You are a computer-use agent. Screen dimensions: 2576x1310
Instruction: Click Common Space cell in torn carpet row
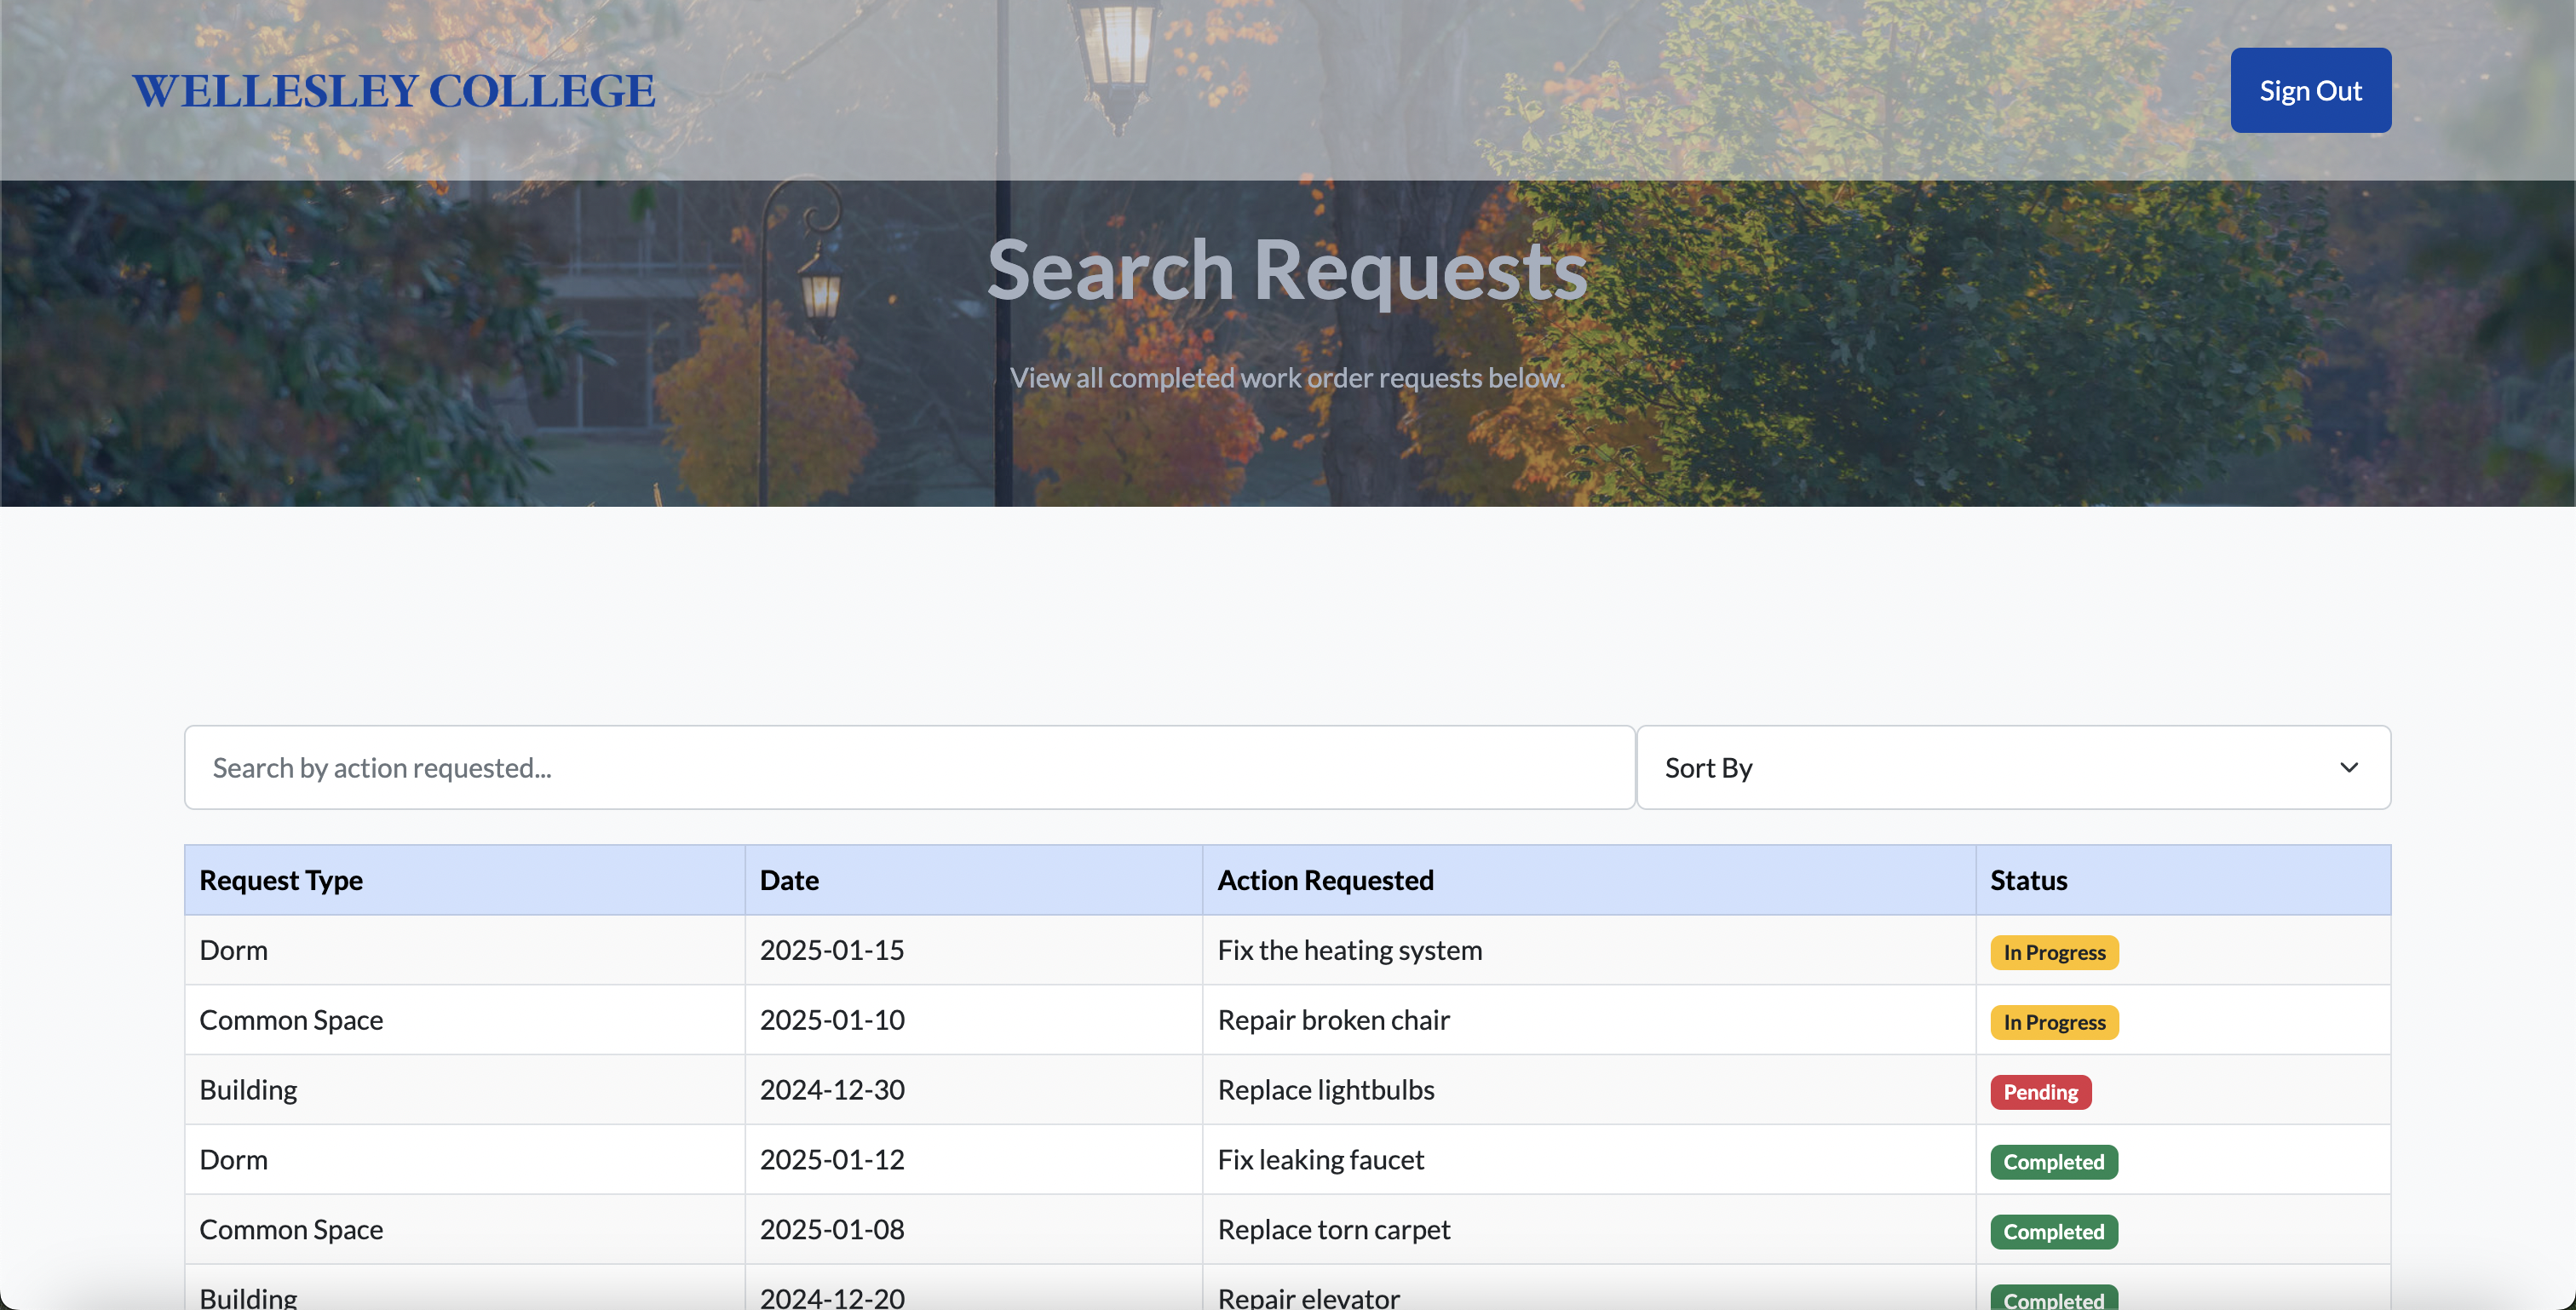(464, 1229)
